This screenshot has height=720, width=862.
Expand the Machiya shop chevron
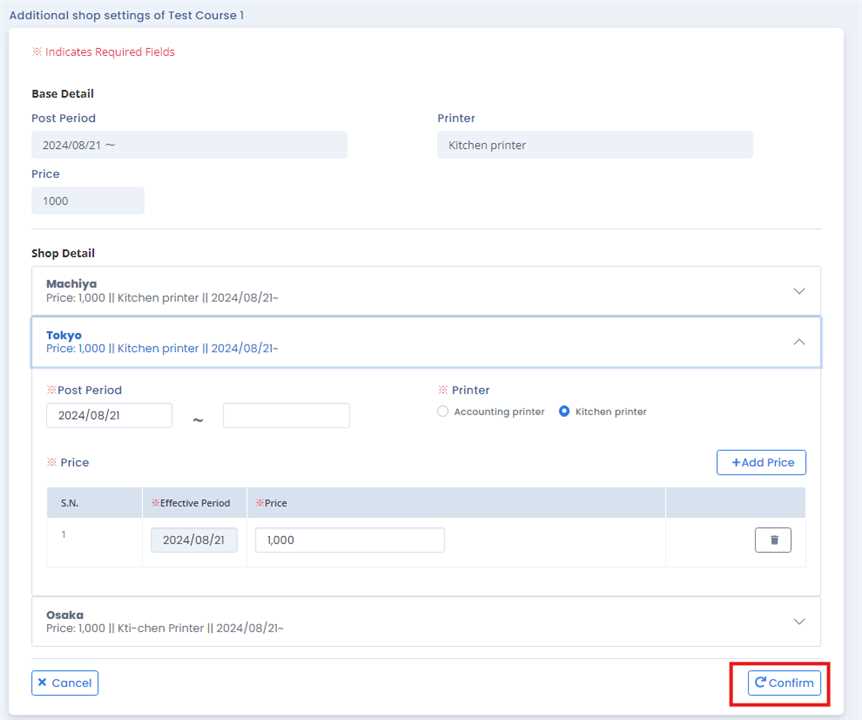(798, 291)
